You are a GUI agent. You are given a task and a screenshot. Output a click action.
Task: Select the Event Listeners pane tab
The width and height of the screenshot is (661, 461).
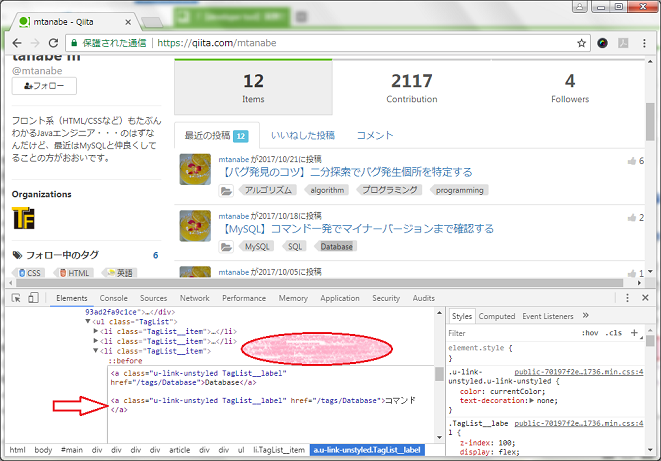click(x=548, y=316)
